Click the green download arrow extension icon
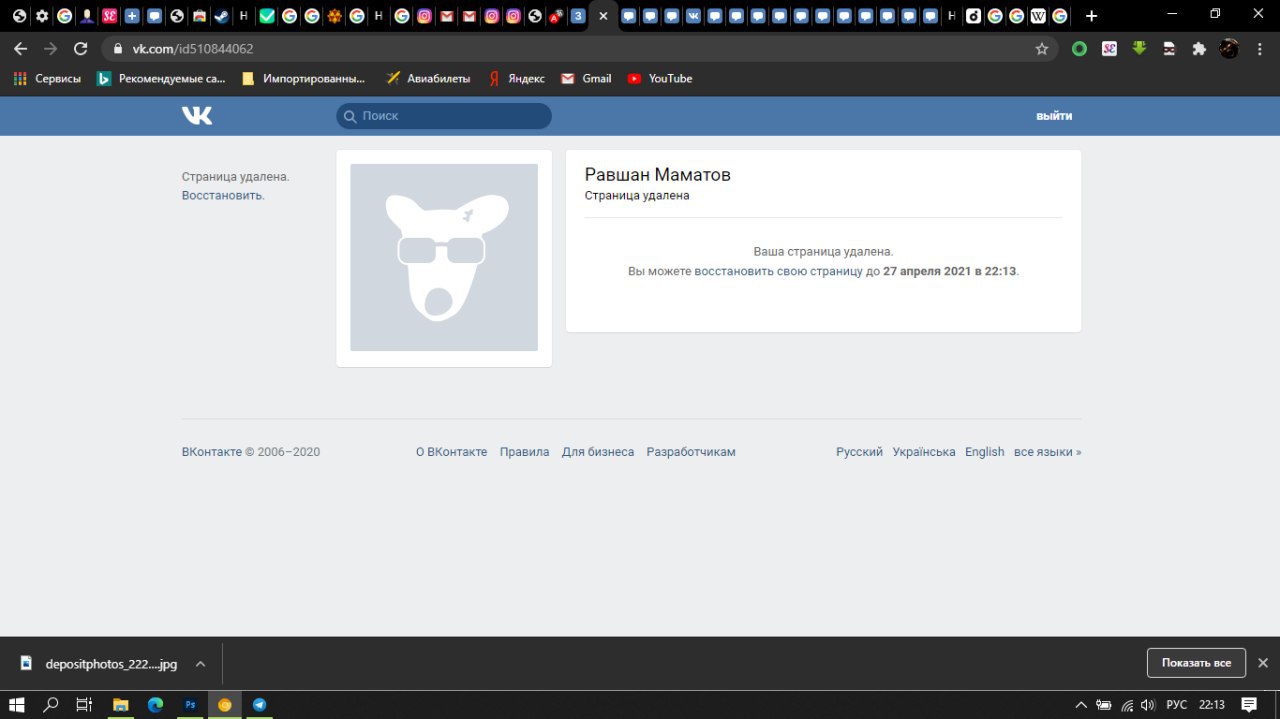 [x=1139, y=48]
